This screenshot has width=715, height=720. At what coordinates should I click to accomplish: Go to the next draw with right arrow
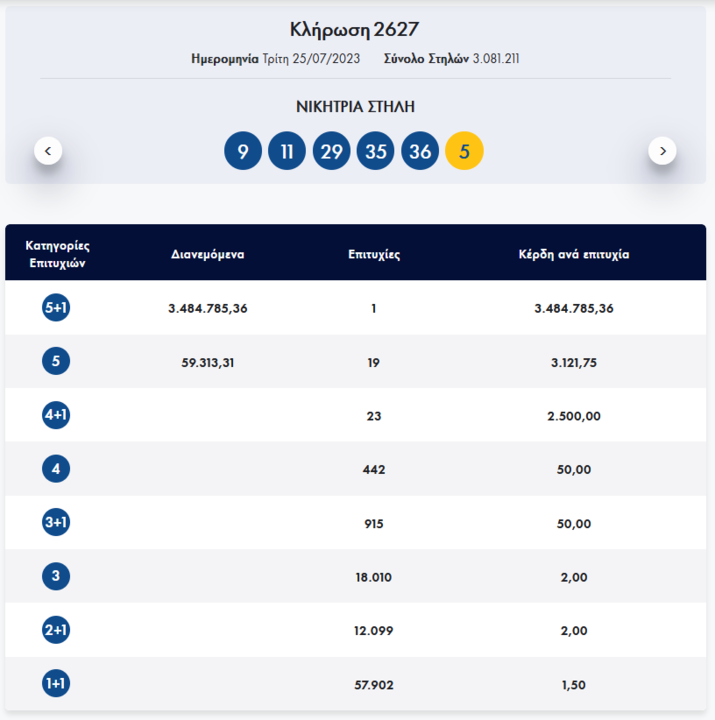[662, 151]
